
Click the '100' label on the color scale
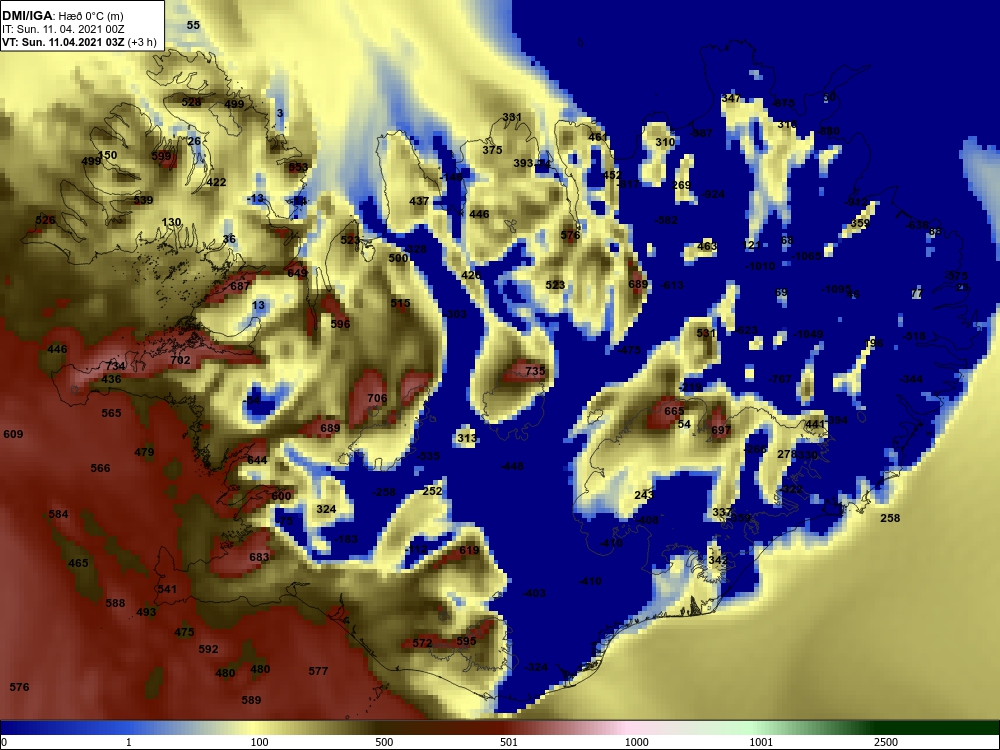click(259, 742)
